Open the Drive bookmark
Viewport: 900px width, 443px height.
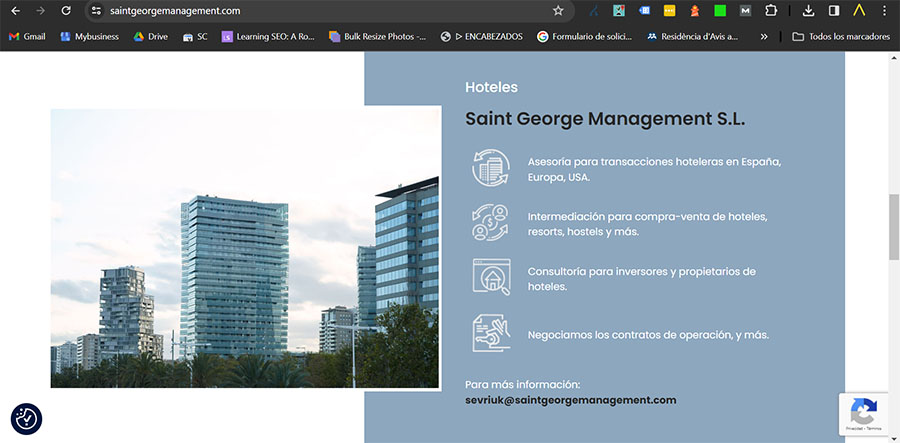pyautogui.click(x=150, y=36)
